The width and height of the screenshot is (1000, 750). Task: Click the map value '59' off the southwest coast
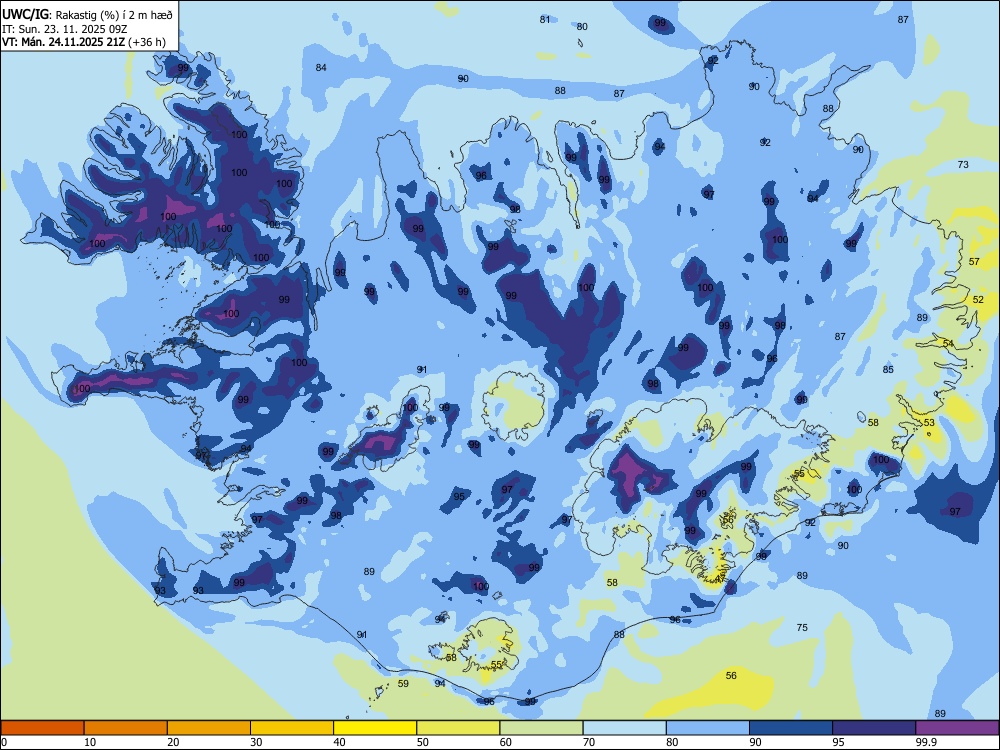403,684
